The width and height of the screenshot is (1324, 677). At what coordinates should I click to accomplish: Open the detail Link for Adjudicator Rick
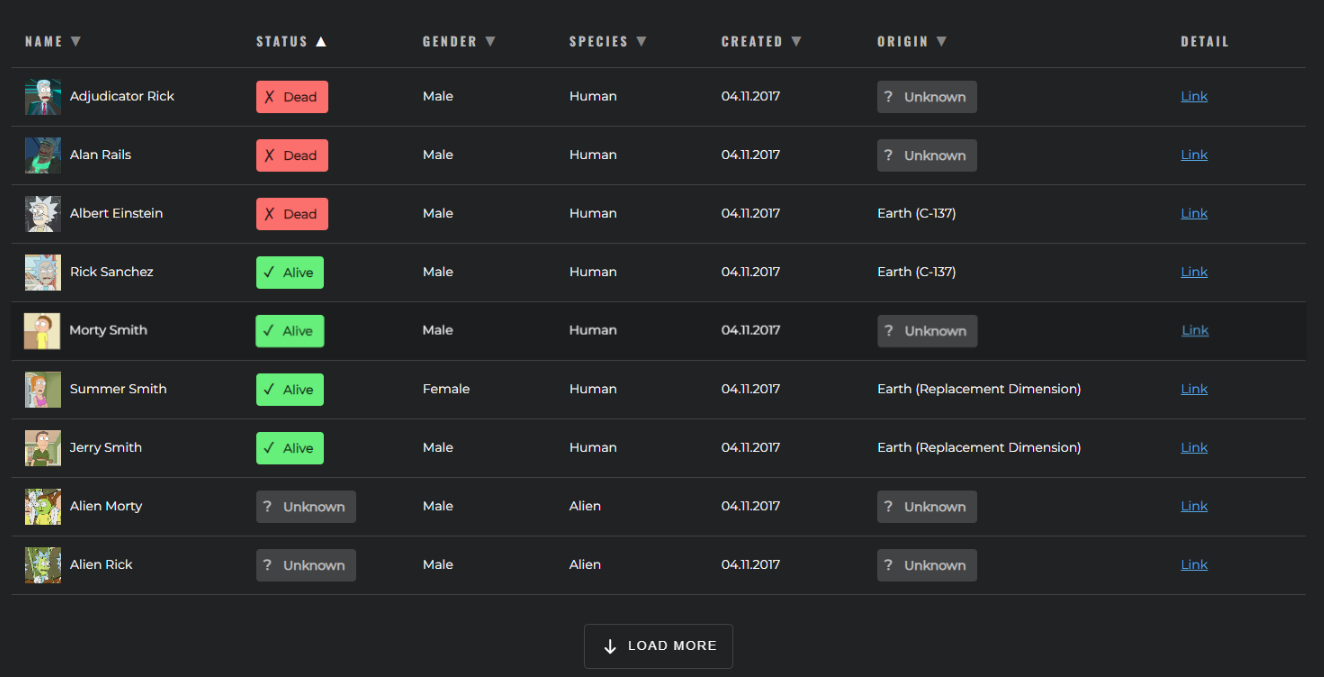pos(1194,96)
